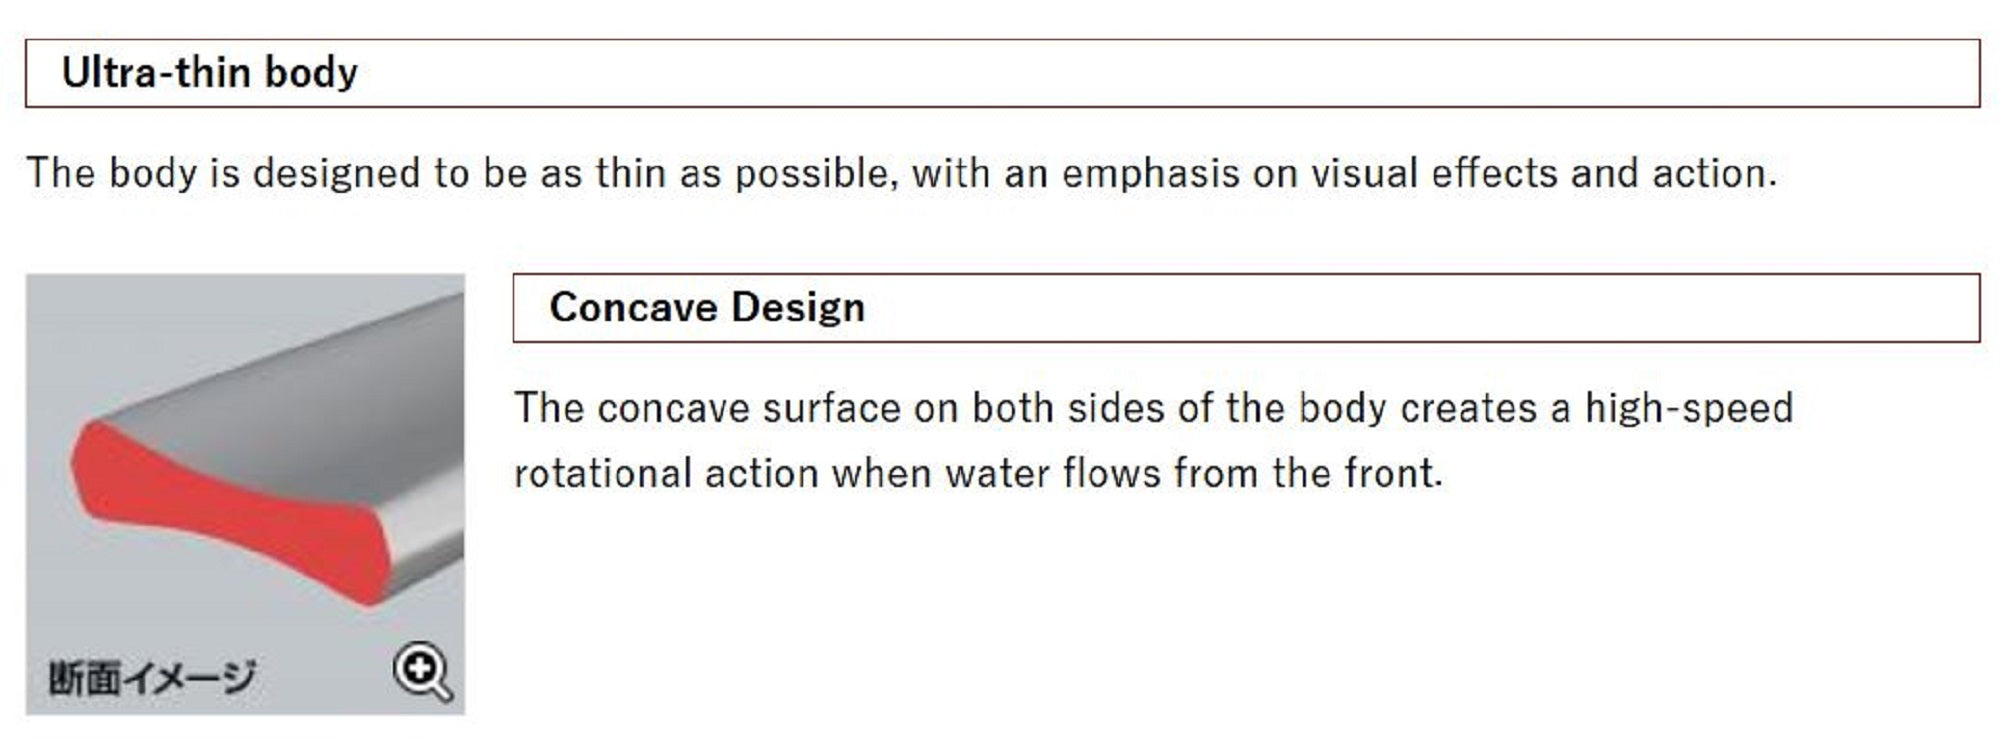
Task: Click the word "high-speed" in the description
Action: (x=1689, y=408)
